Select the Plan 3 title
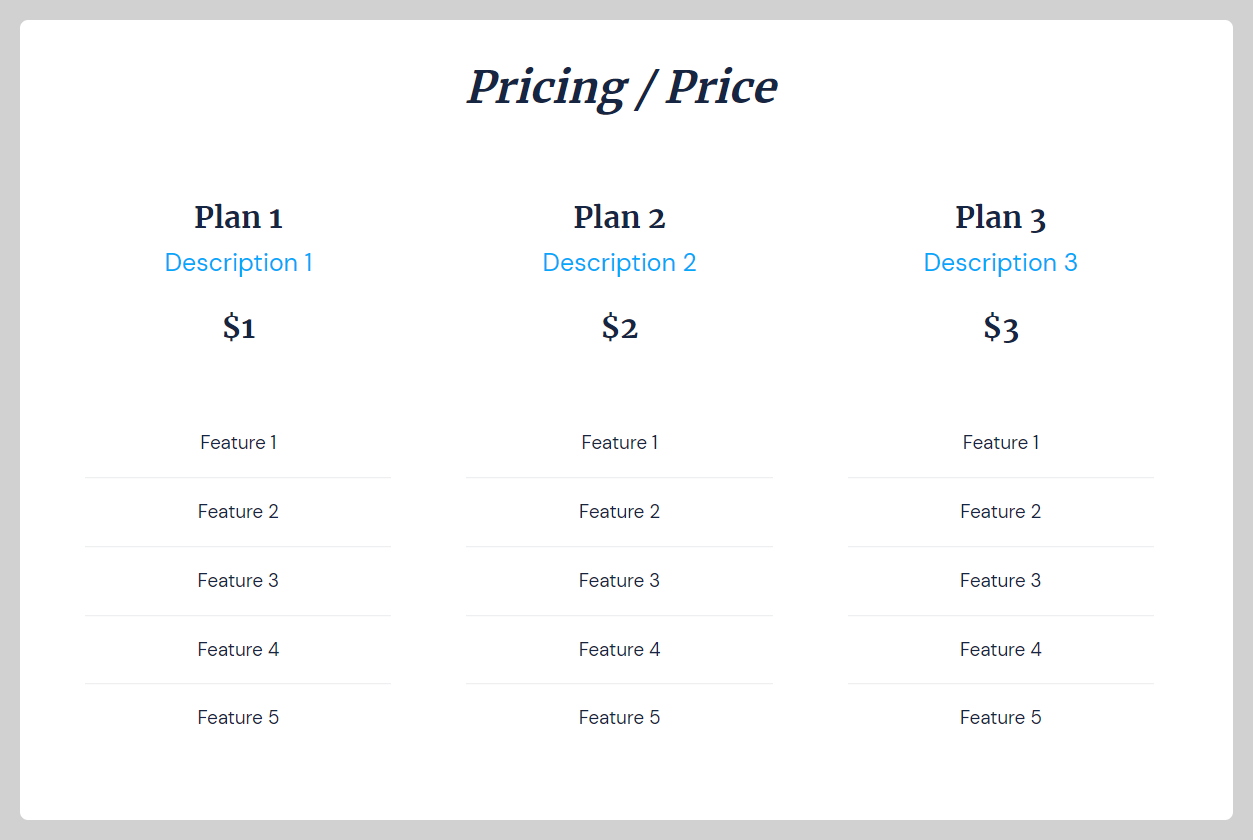 pyautogui.click(x=1000, y=217)
